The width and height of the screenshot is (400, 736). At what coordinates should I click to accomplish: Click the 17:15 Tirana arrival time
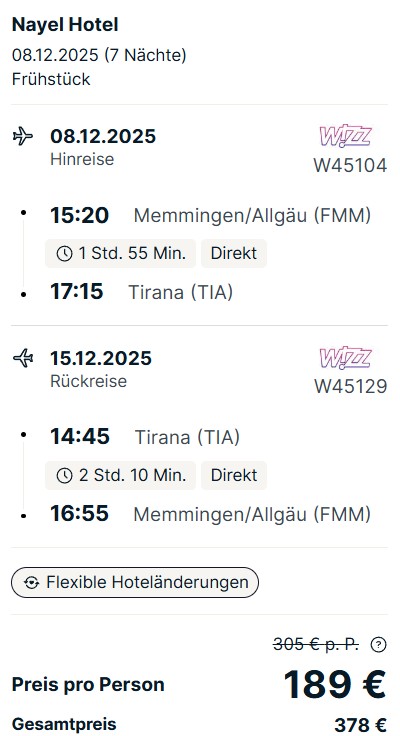click(77, 291)
